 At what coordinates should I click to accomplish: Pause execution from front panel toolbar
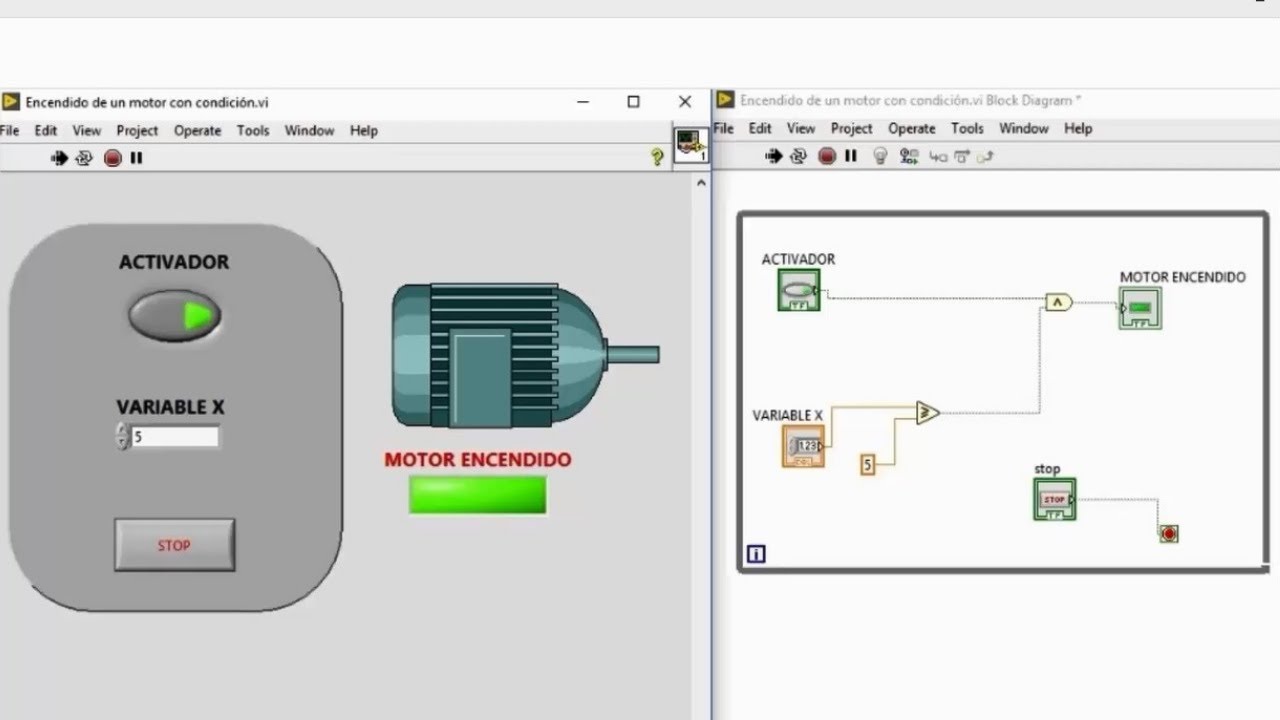pyautogui.click(x=136, y=158)
